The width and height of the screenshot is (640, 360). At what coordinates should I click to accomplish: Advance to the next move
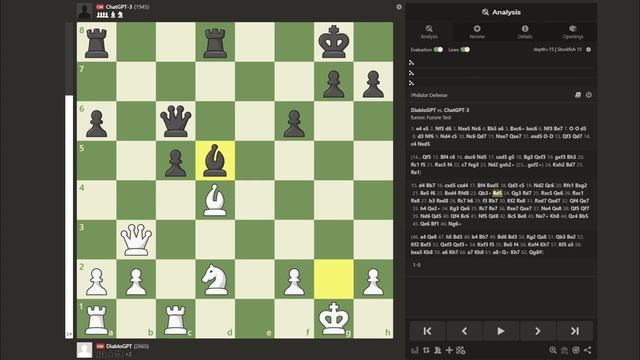pyautogui.click(x=538, y=331)
